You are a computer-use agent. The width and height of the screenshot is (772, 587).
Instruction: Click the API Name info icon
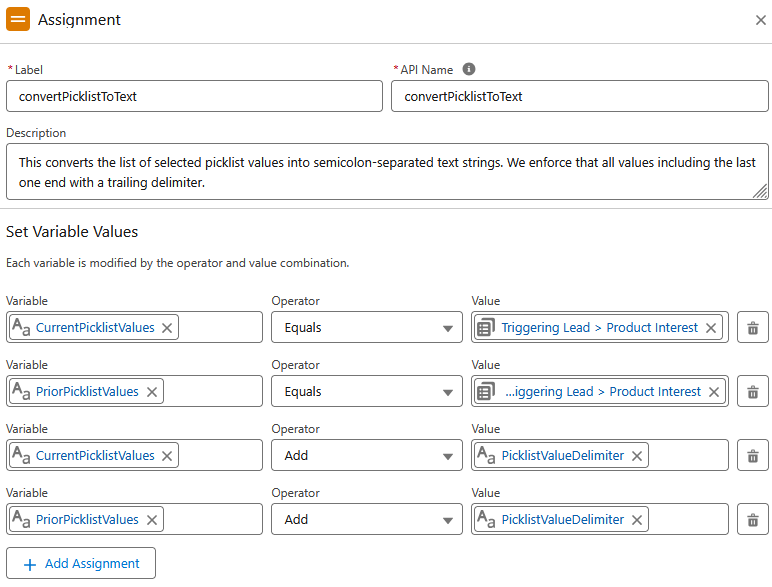(x=469, y=69)
